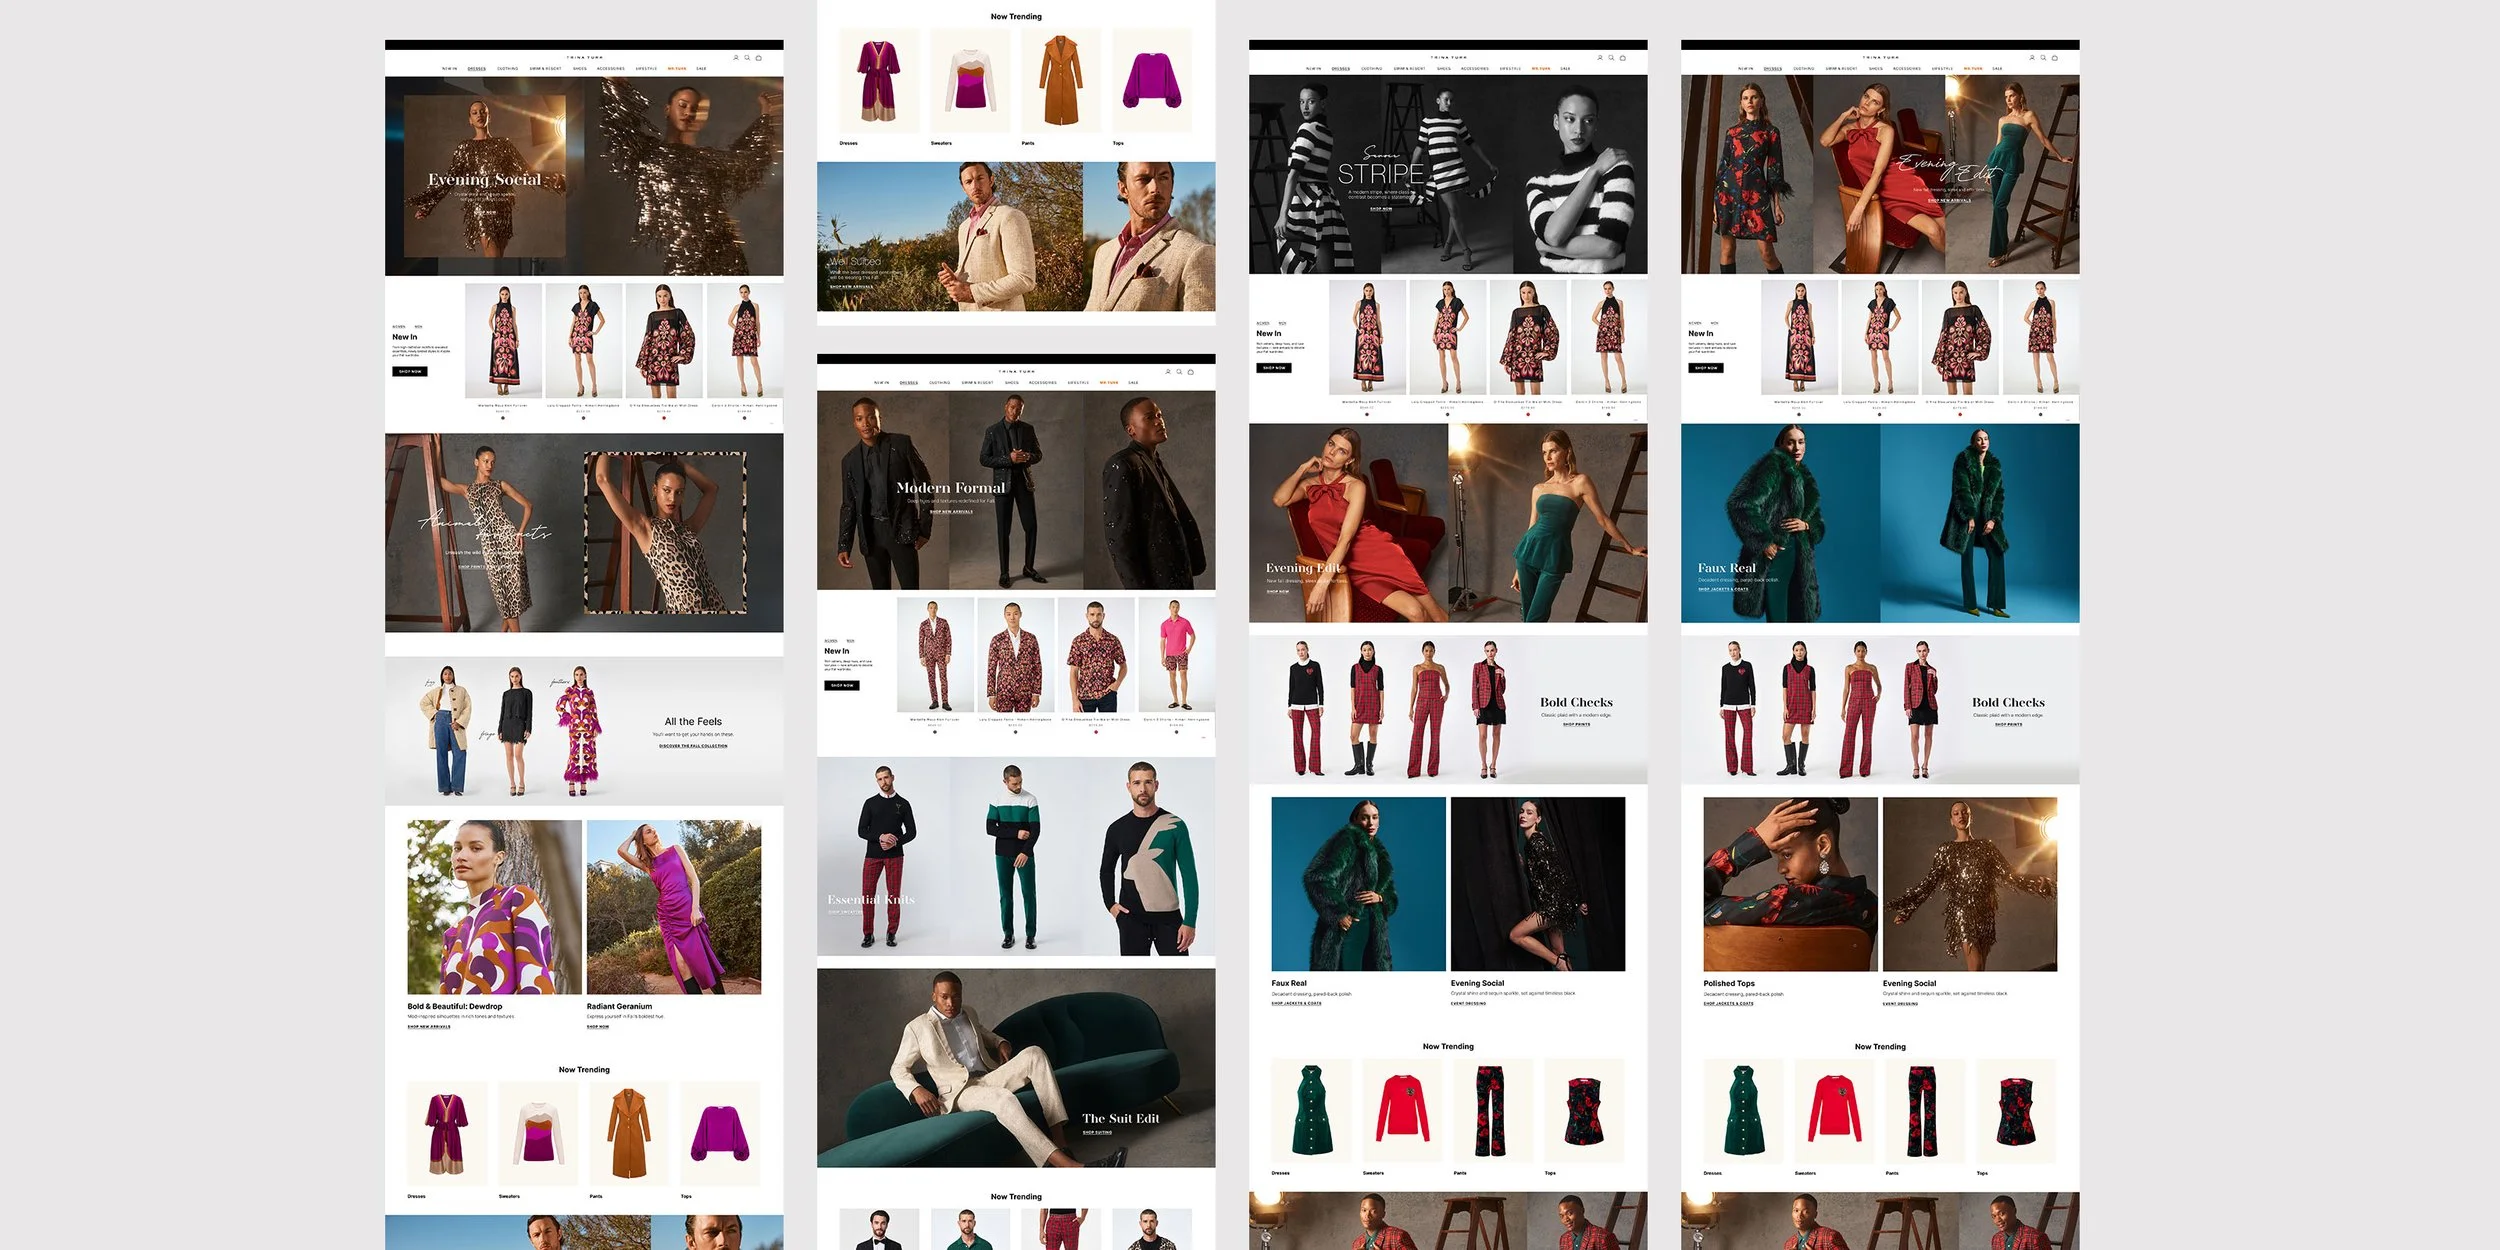Open the green fur coat Faux Real thumbnail
The height and width of the screenshot is (1250, 2500).
point(1358,884)
